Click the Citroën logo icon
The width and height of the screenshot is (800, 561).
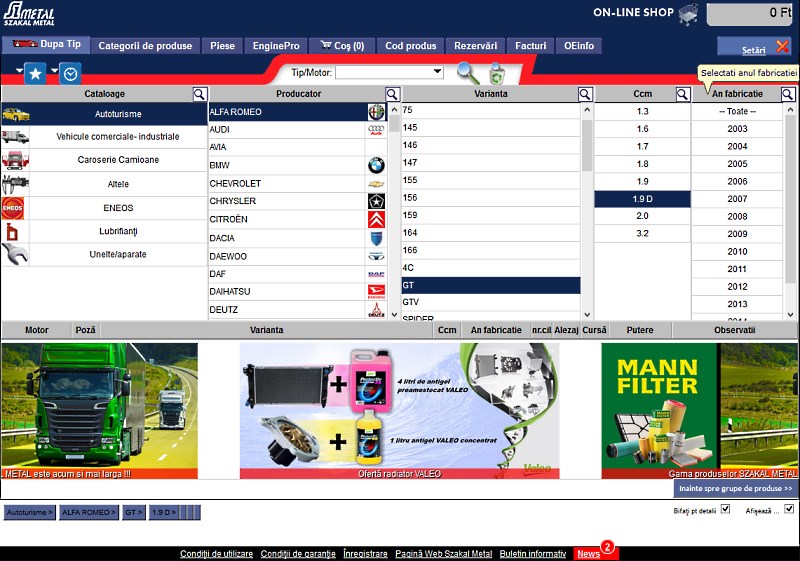click(x=377, y=219)
